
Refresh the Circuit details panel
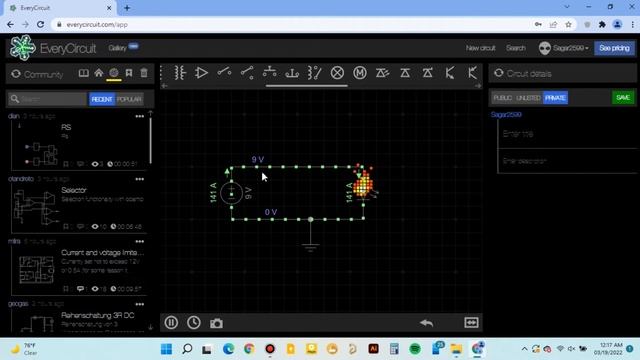(x=499, y=73)
